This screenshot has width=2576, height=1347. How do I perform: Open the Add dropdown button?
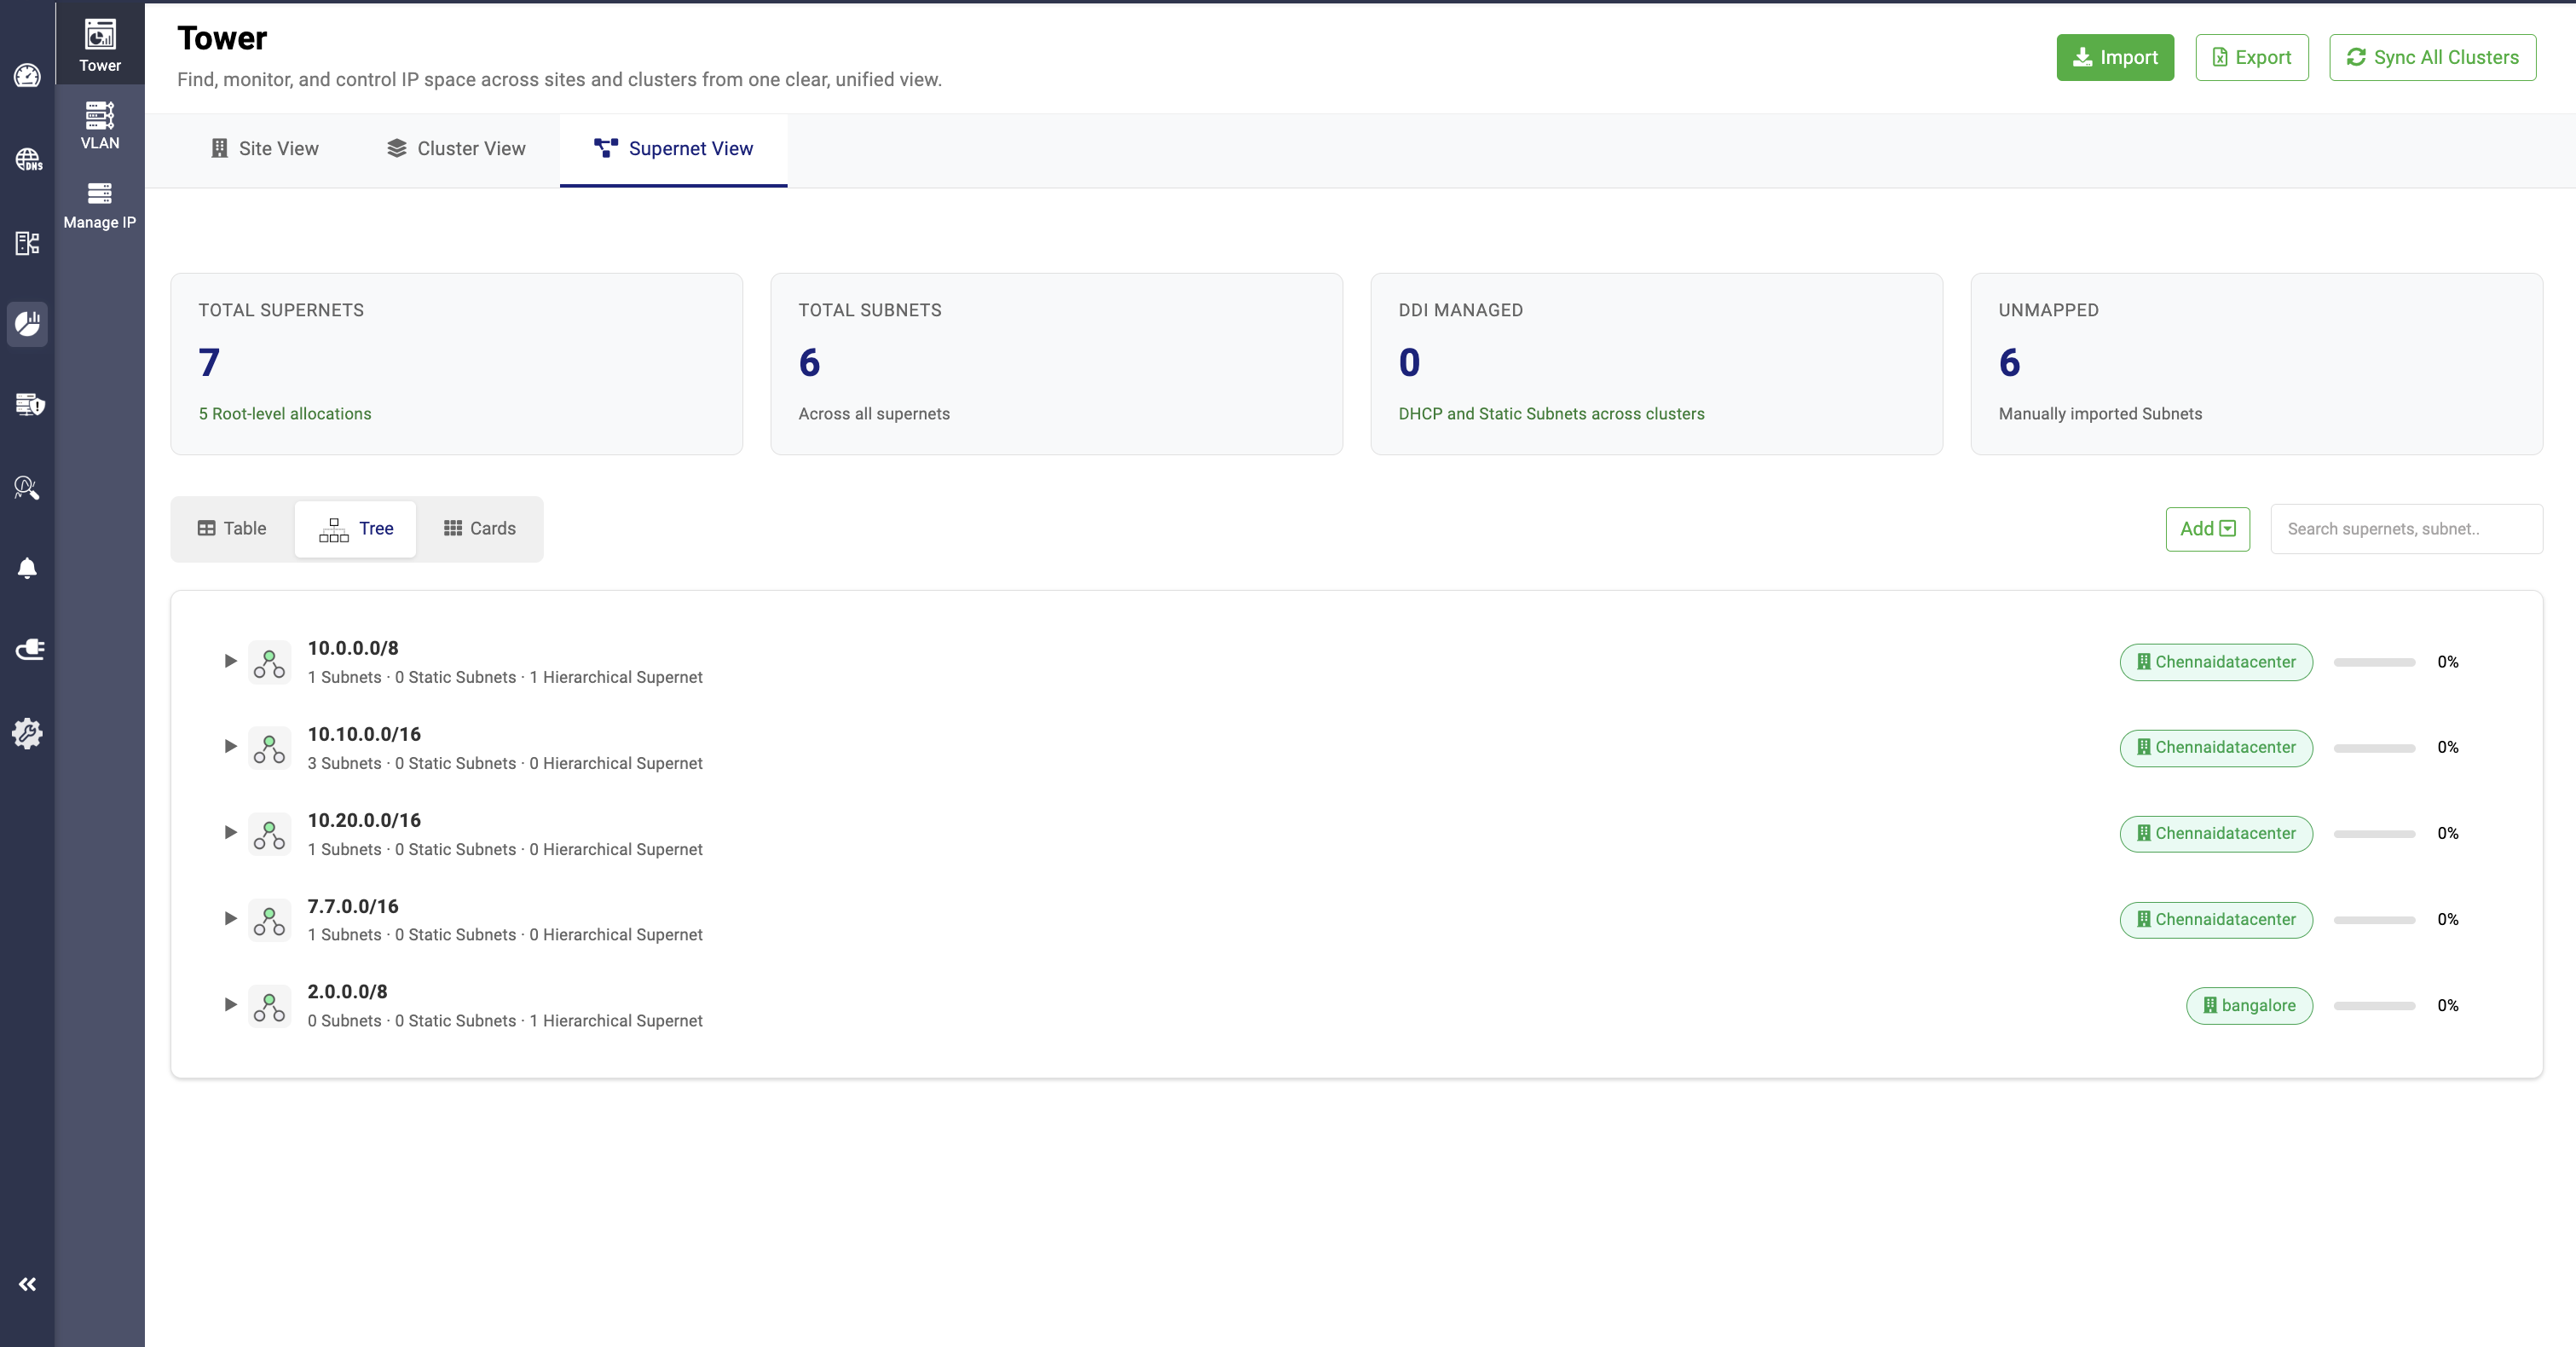click(2207, 528)
